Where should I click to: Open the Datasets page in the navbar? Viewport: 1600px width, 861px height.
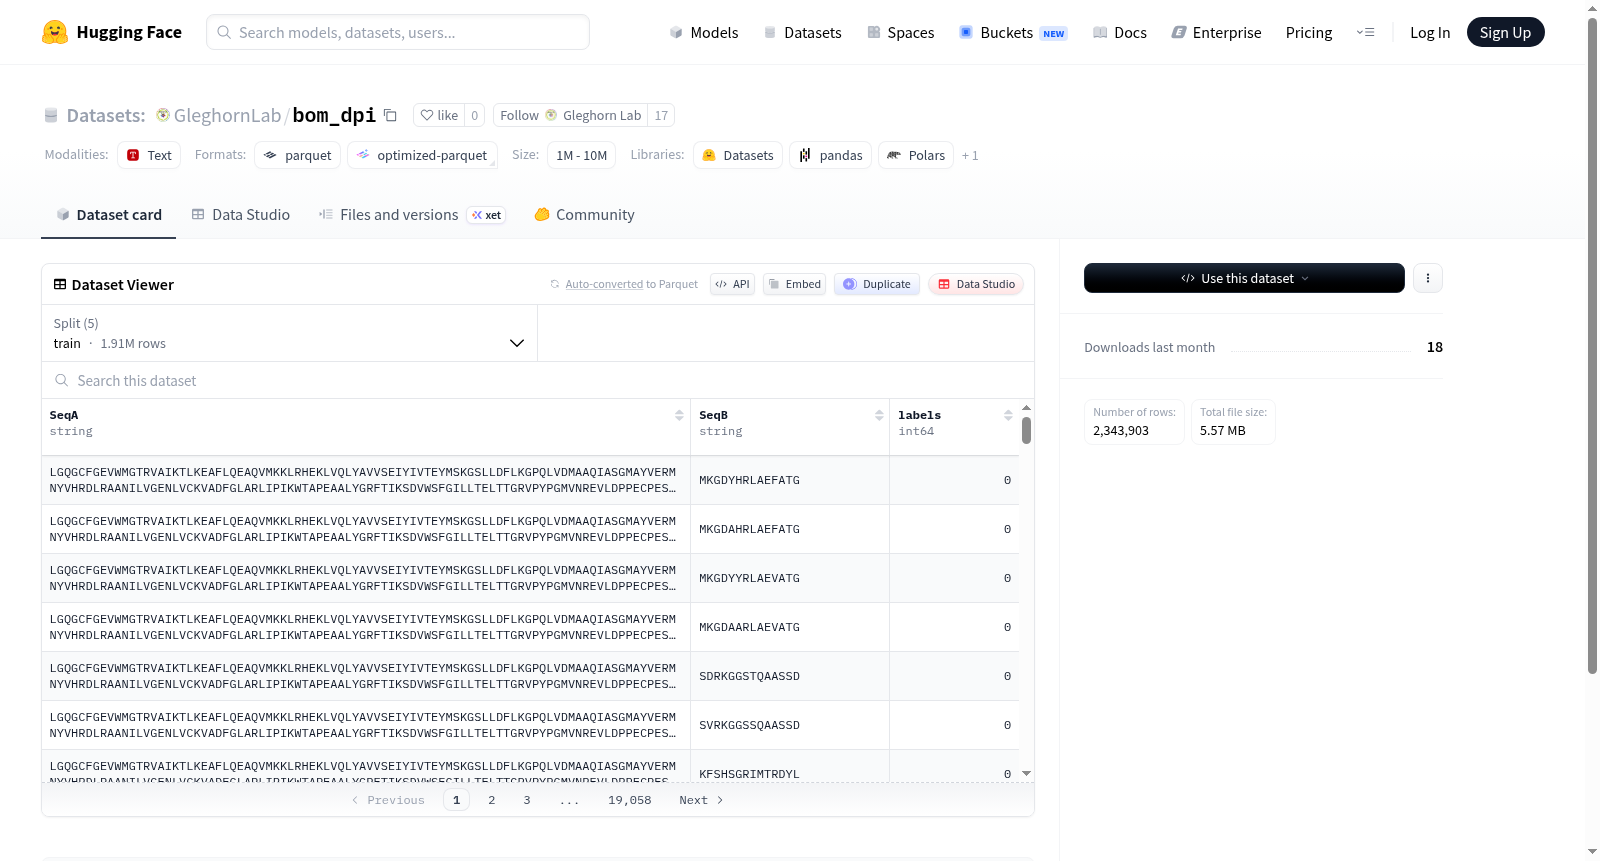802,32
